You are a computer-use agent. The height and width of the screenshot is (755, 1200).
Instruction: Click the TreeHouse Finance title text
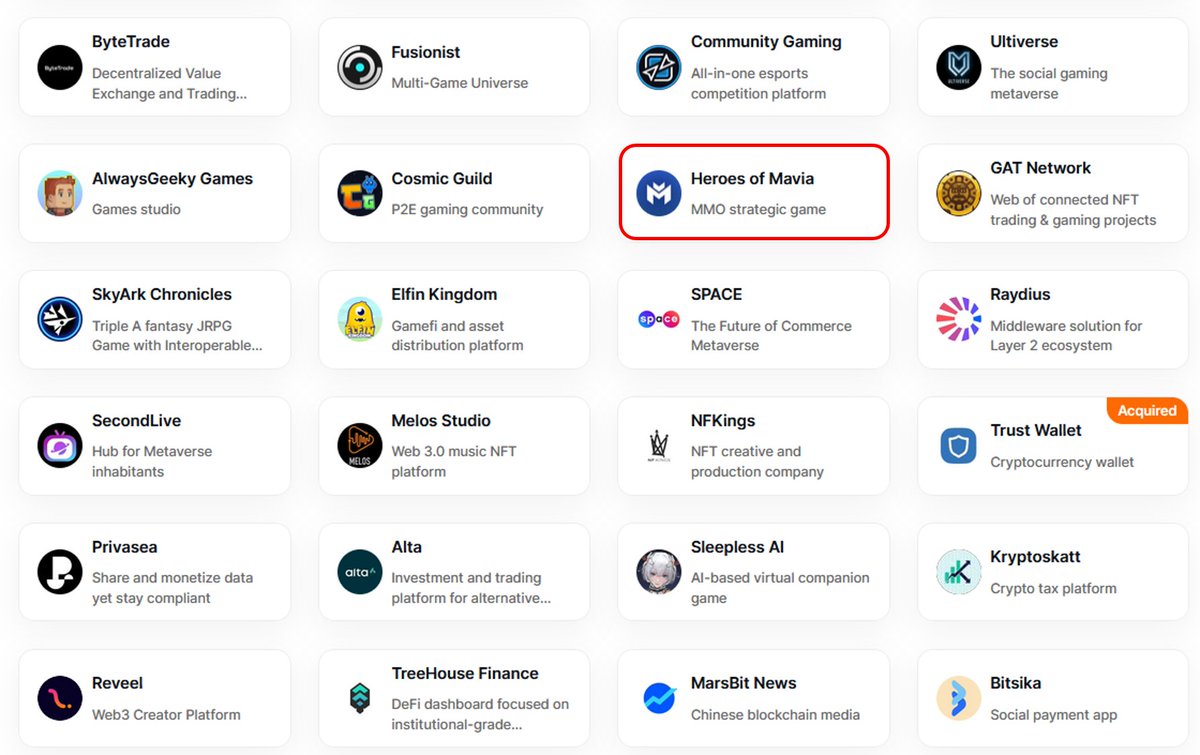pos(465,673)
